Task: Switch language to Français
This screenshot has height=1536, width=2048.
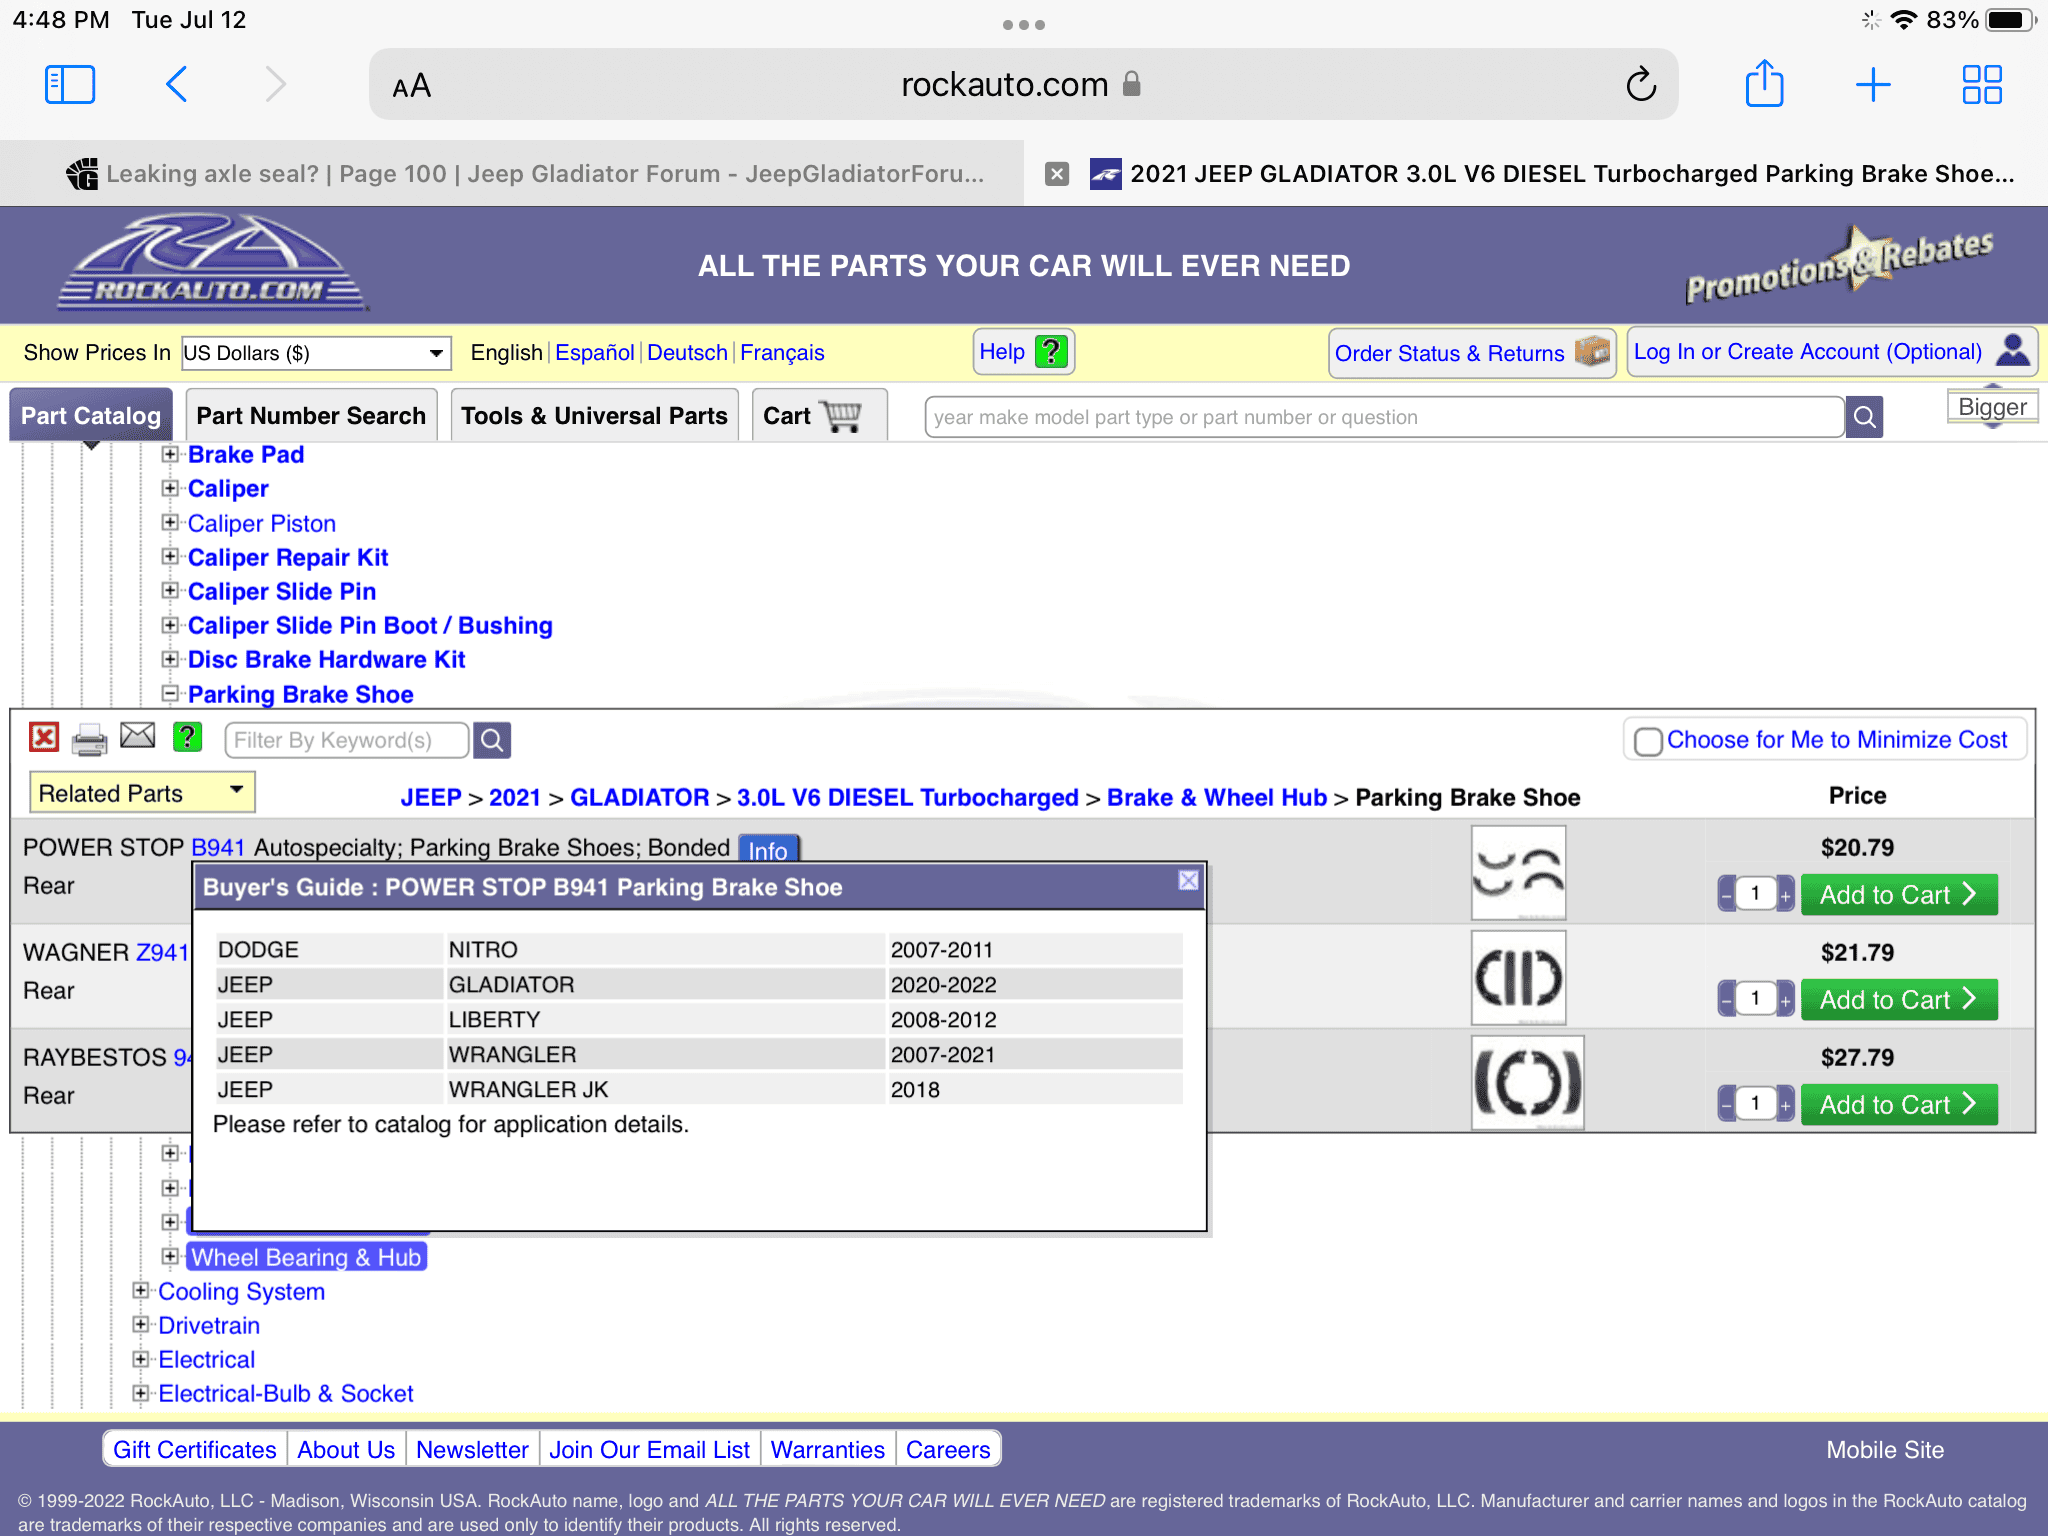Action: (x=782, y=353)
